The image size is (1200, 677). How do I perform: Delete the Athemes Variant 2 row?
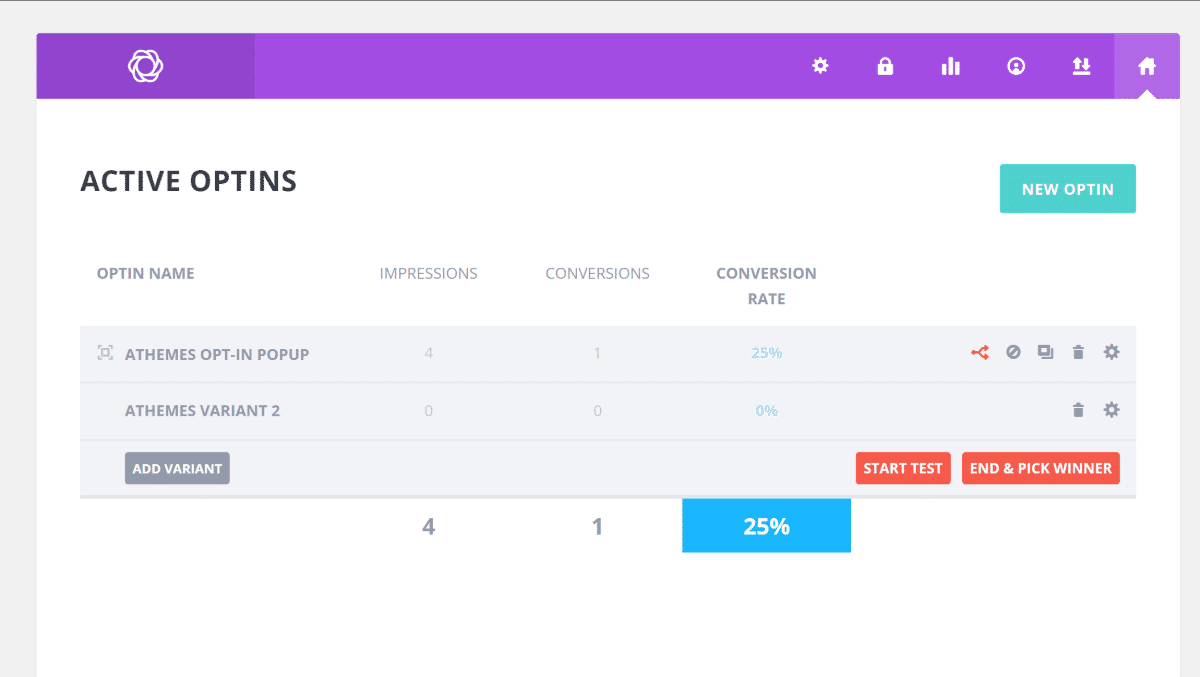click(x=1078, y=410)
